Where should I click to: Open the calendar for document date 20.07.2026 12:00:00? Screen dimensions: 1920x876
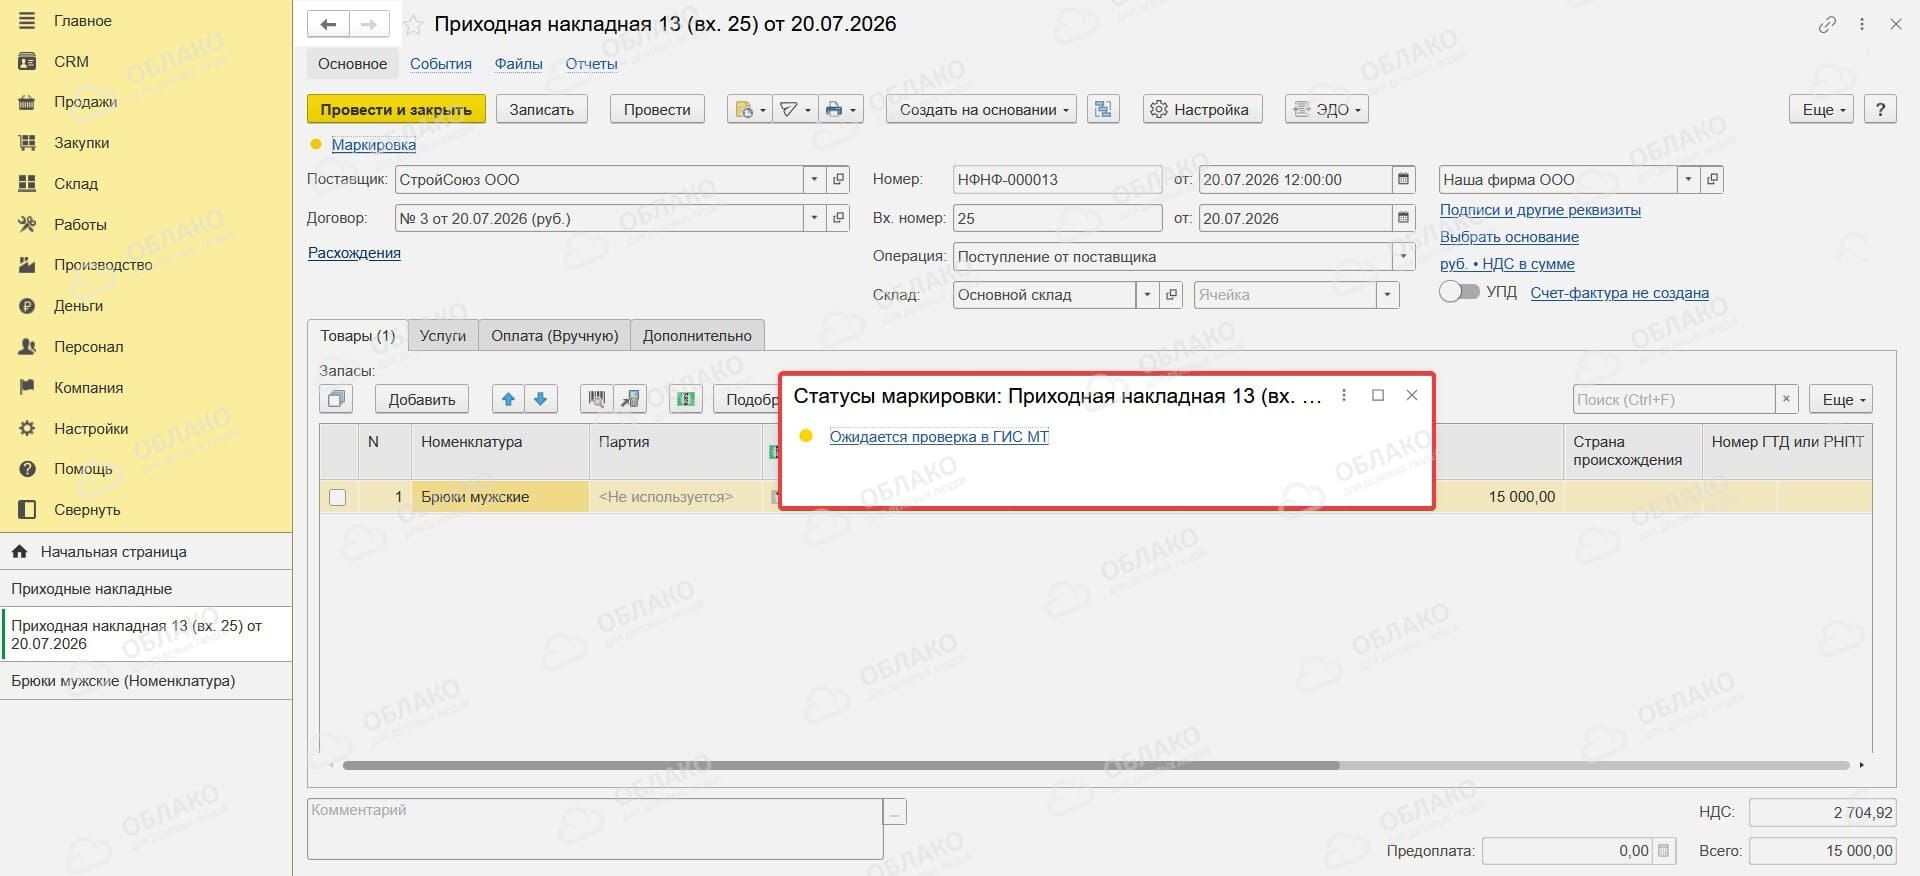tap(1403, 179)
